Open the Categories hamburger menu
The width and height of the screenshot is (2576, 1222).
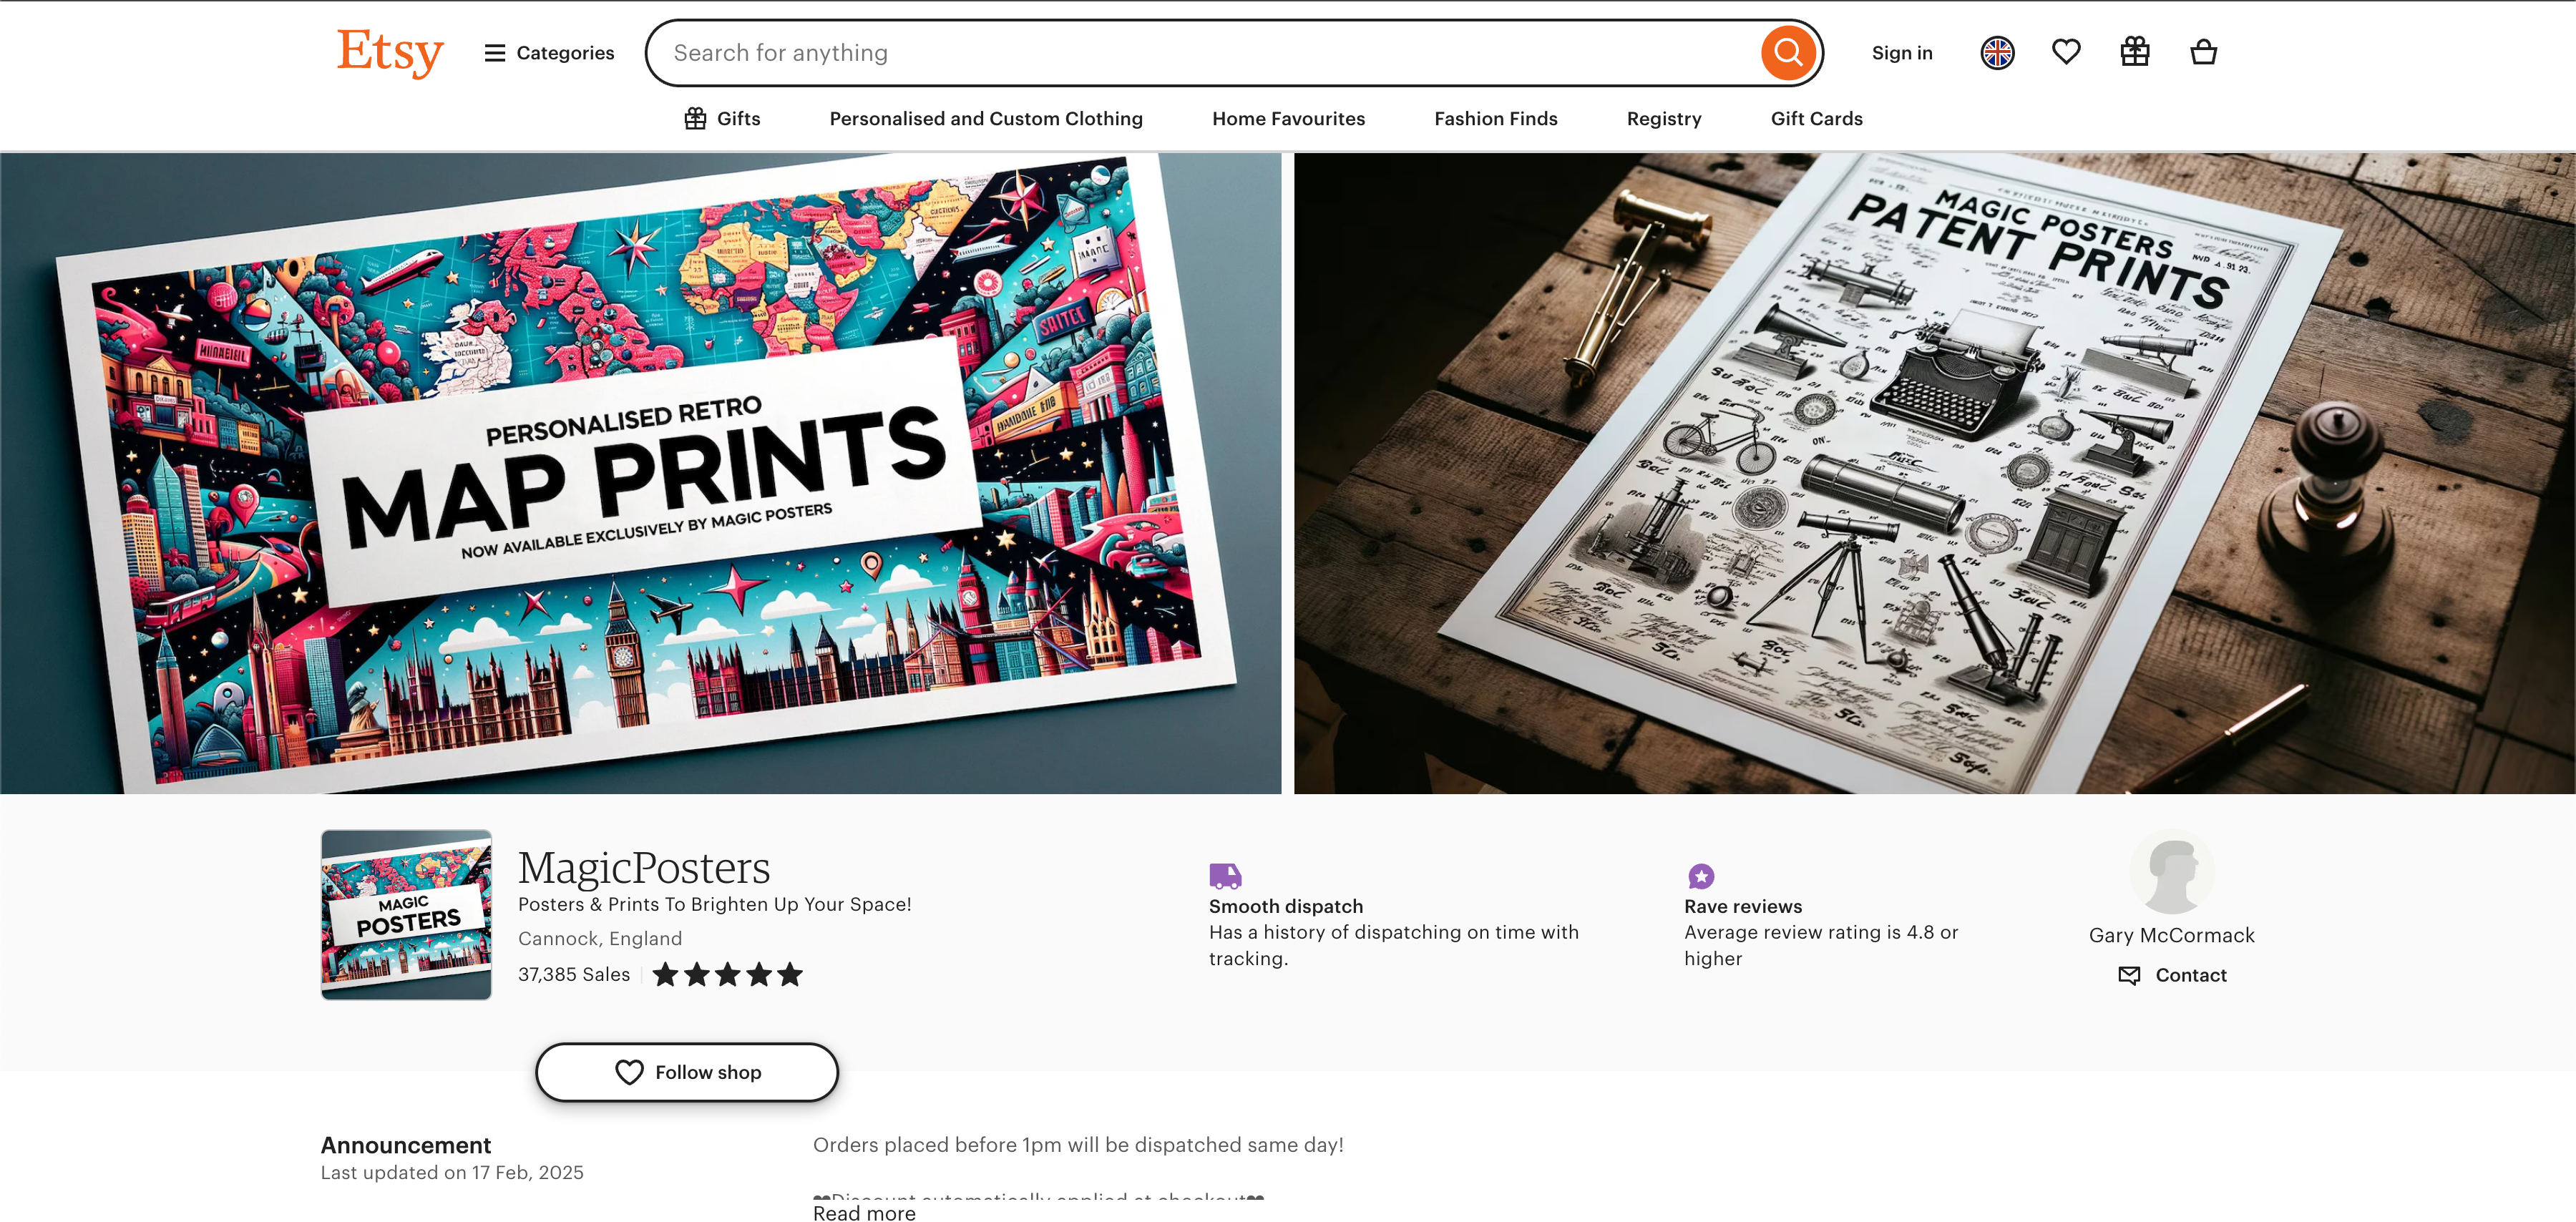(549, 53)
